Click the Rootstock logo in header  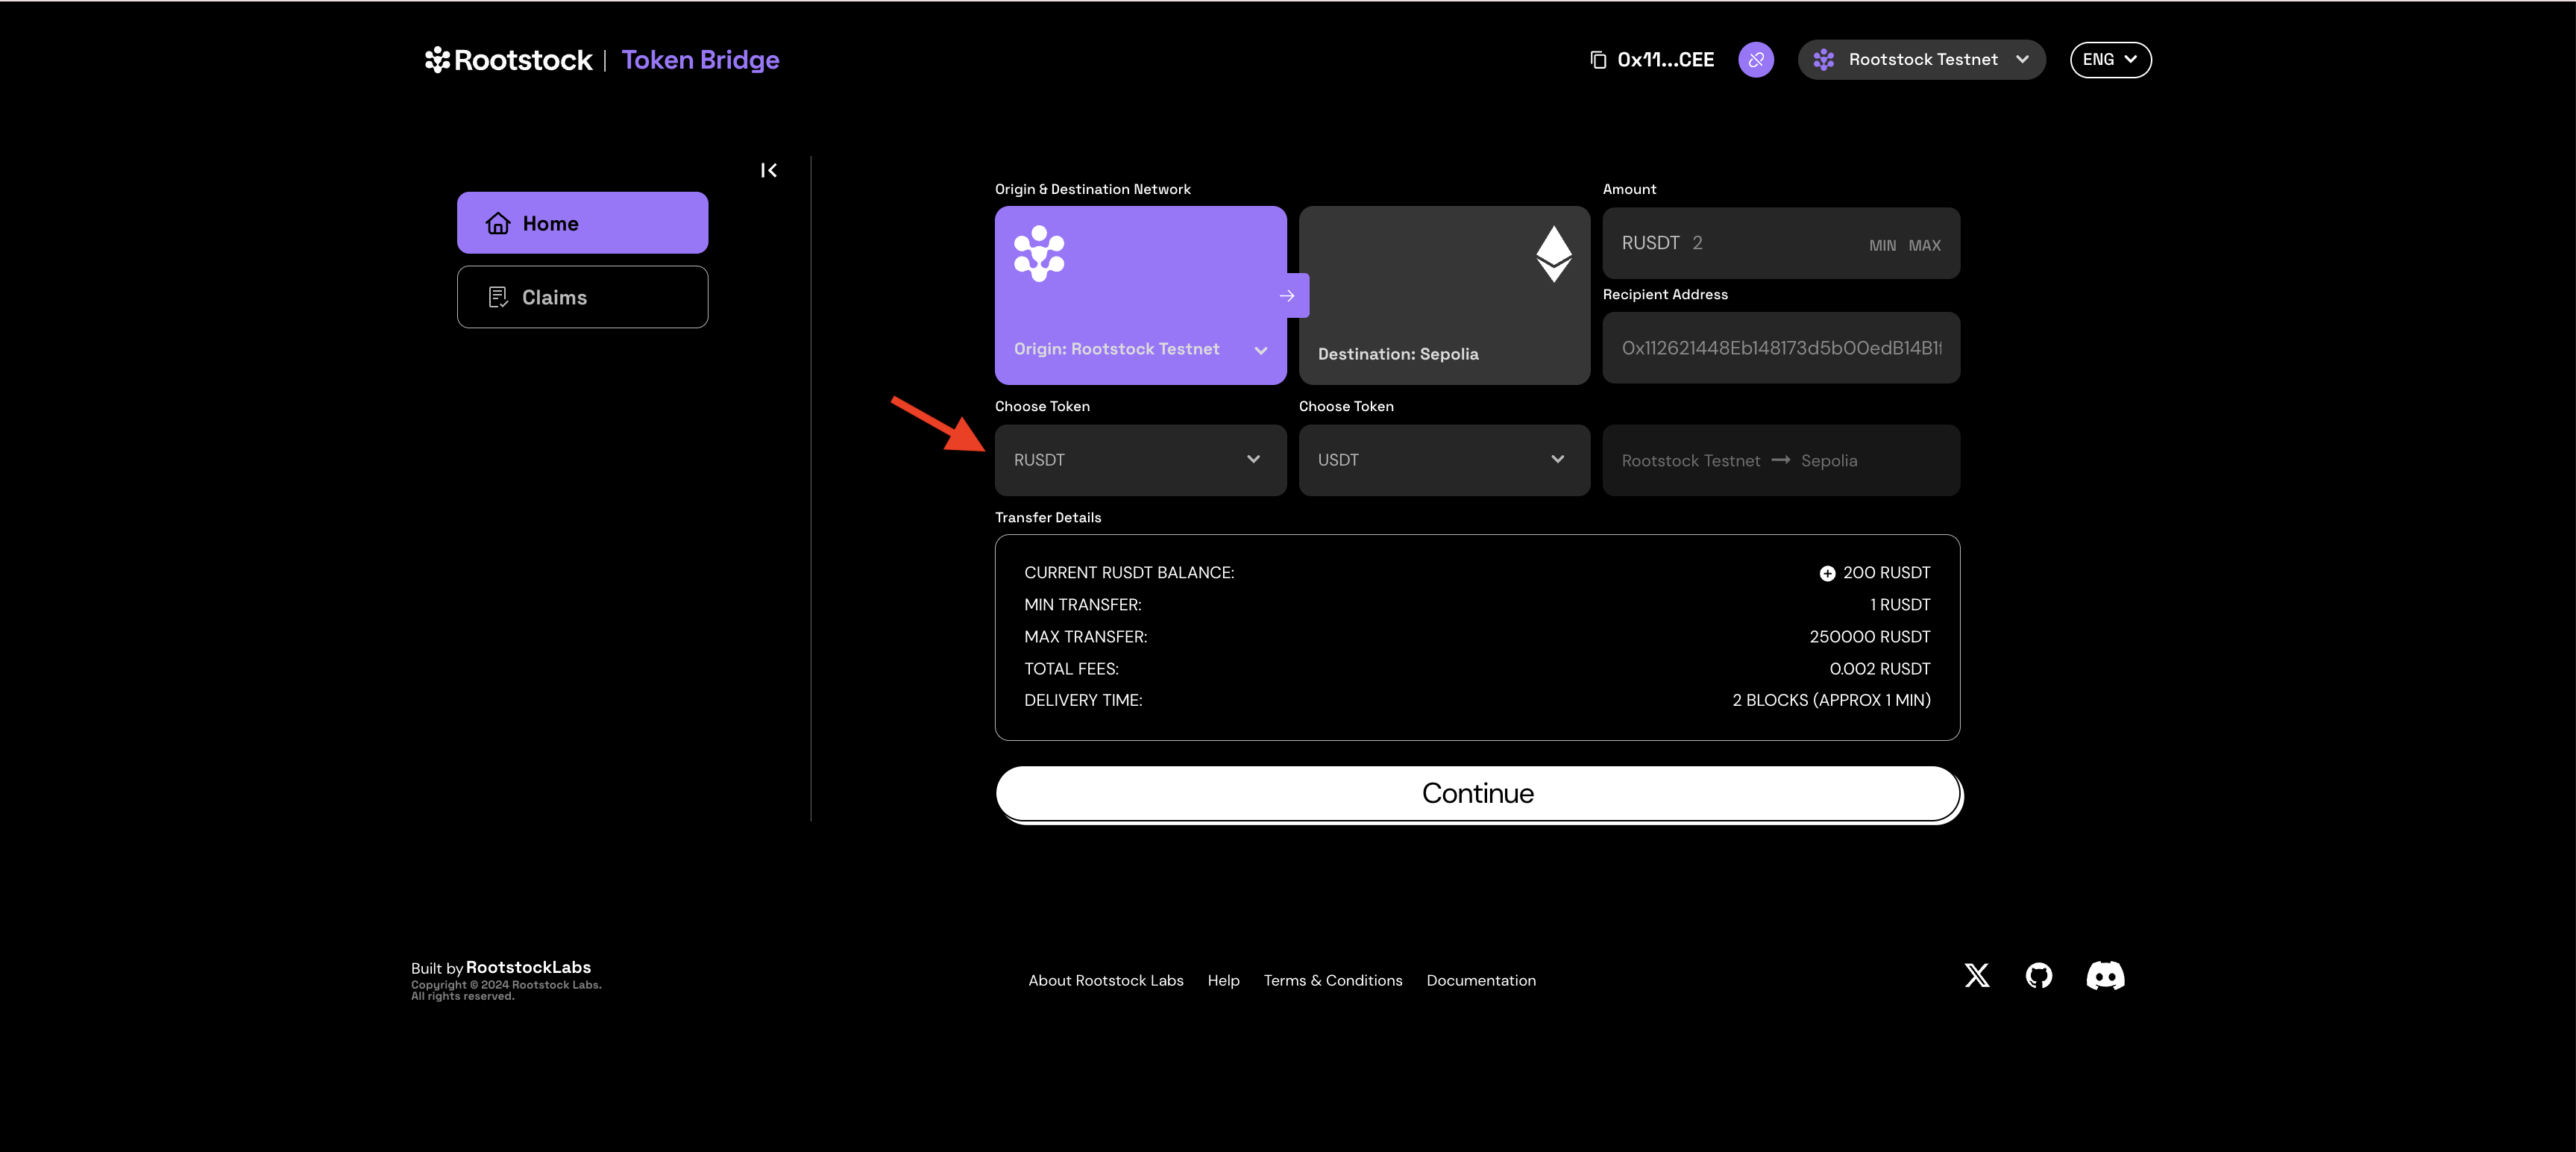[x=509, y=60]
